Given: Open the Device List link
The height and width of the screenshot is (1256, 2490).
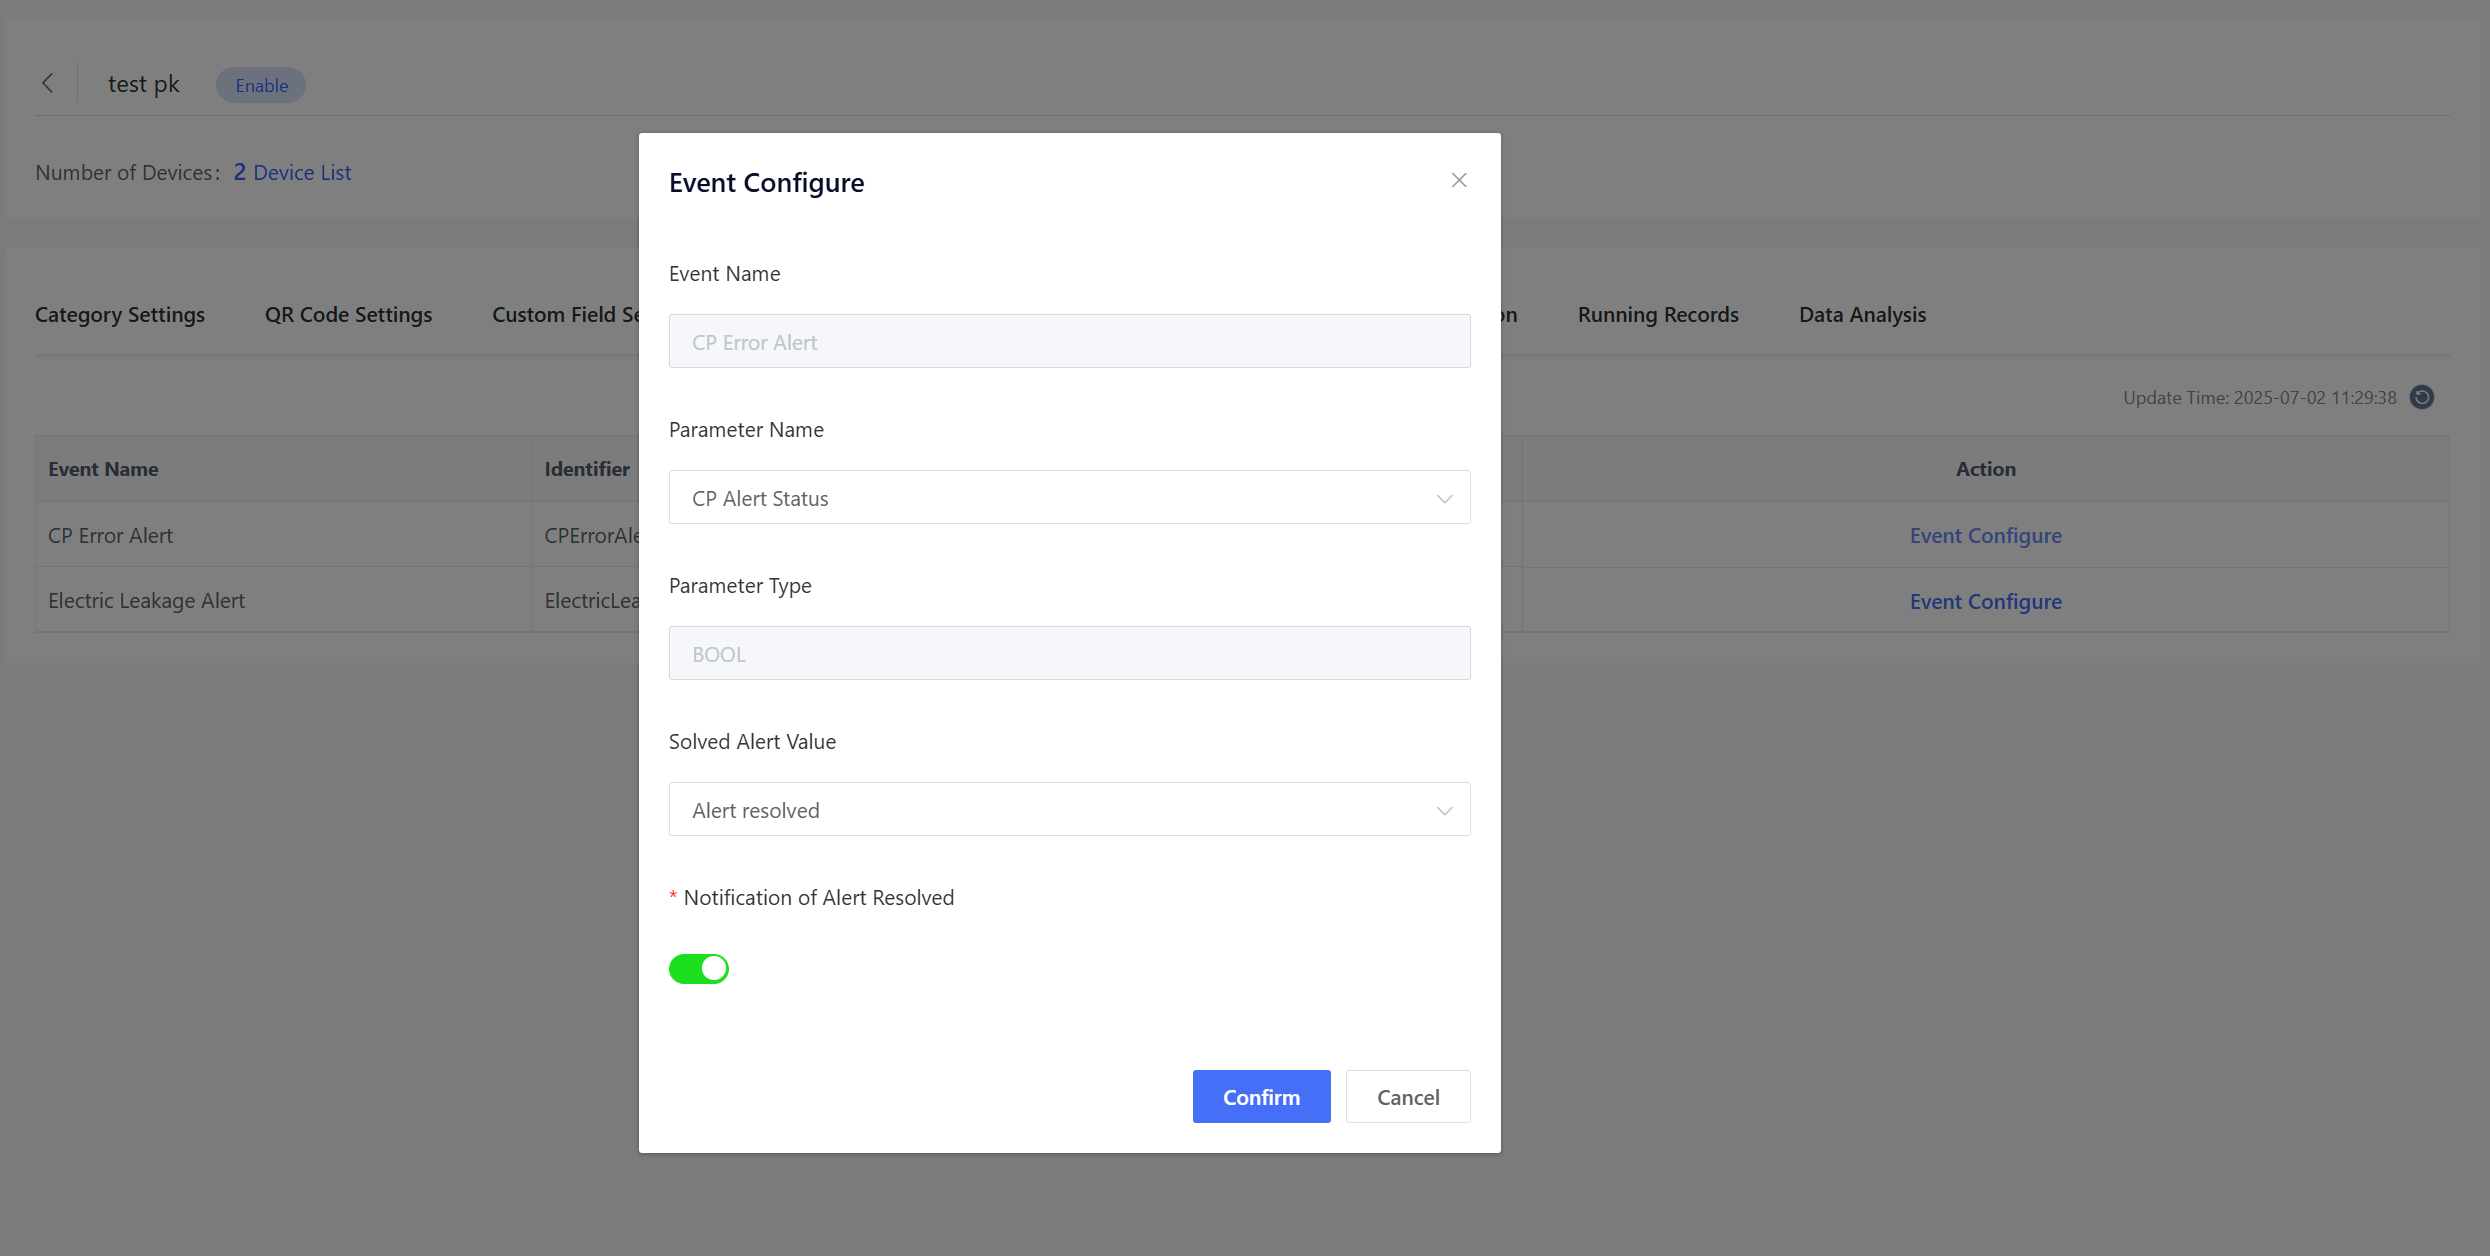Looking at the screenshot, I should (x=302, y=172).
